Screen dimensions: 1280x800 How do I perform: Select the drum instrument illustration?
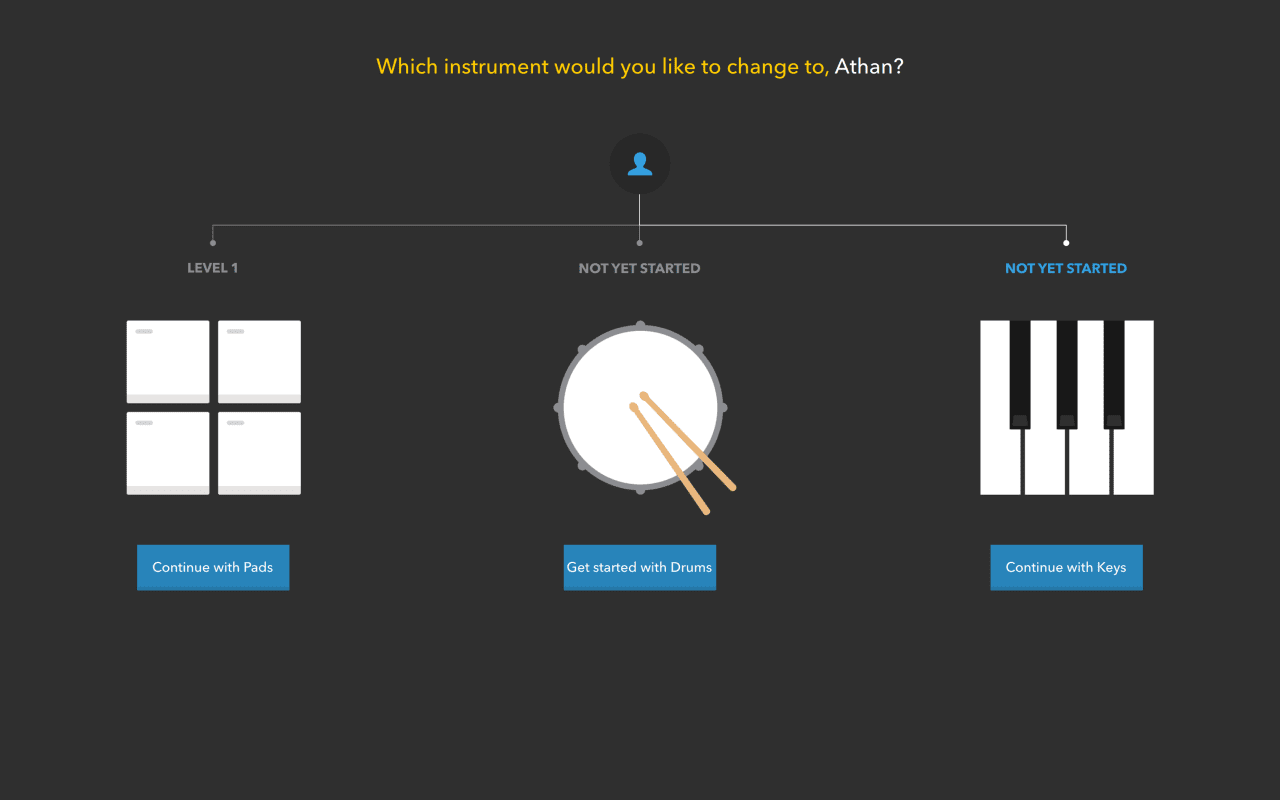[x=640, y=407]
